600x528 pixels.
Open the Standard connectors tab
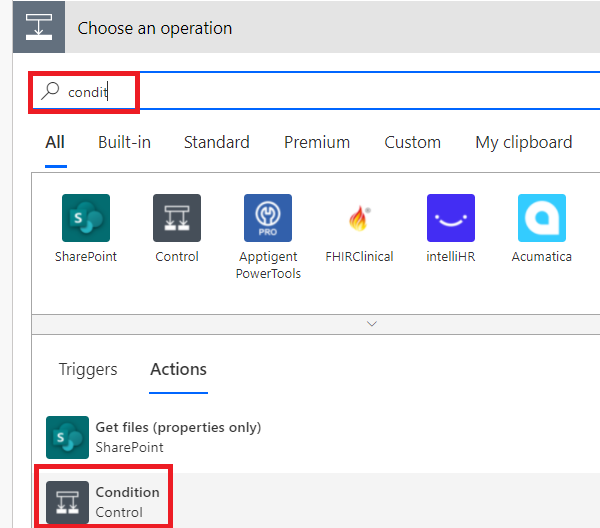point(216,142)
